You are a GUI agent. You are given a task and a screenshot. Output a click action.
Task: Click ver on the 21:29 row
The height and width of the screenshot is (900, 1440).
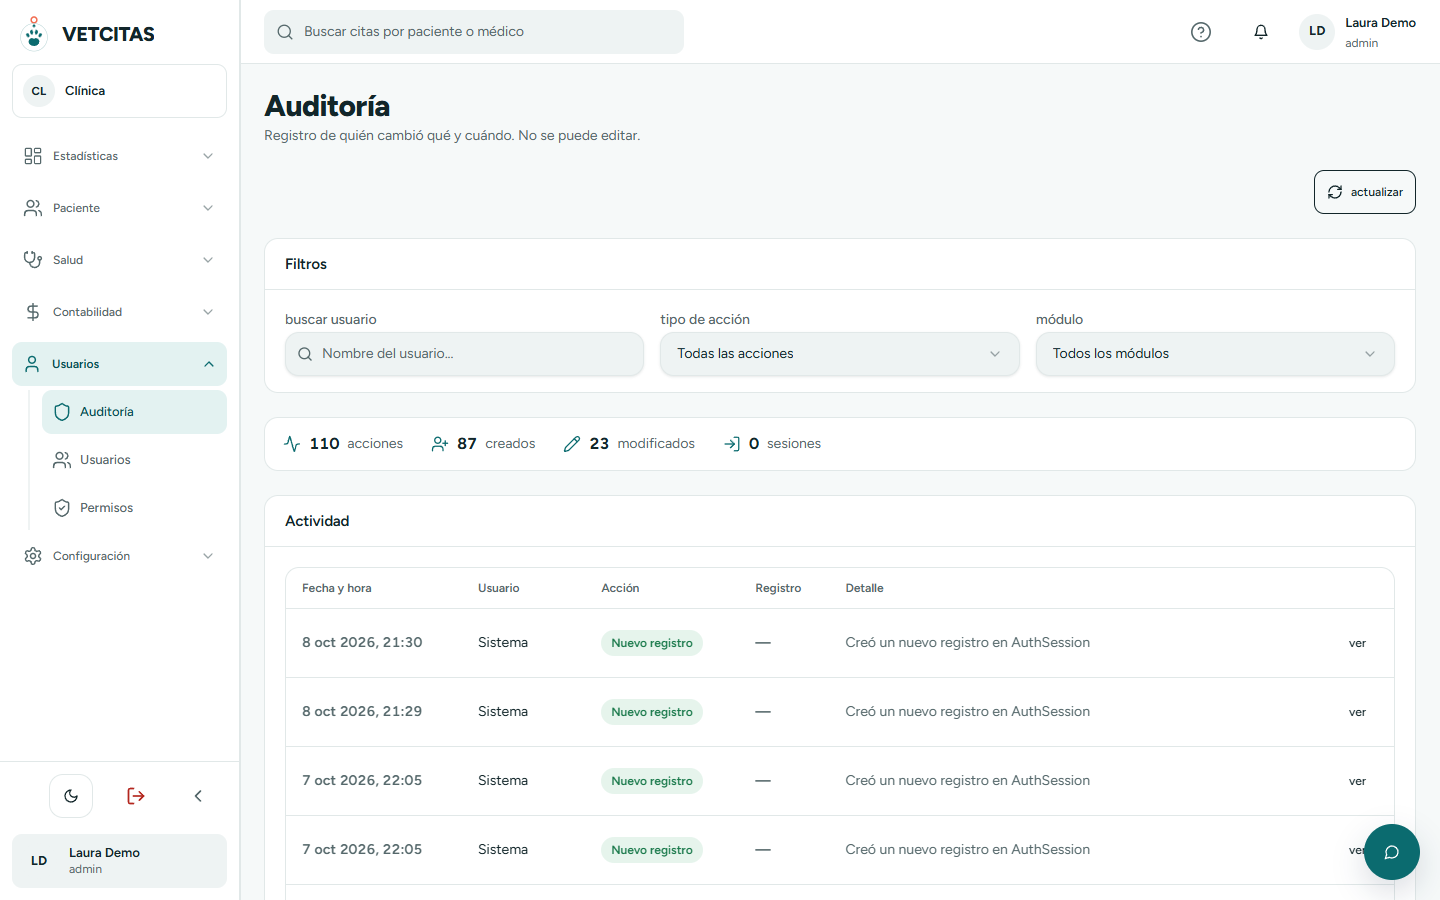[1357, 712]
